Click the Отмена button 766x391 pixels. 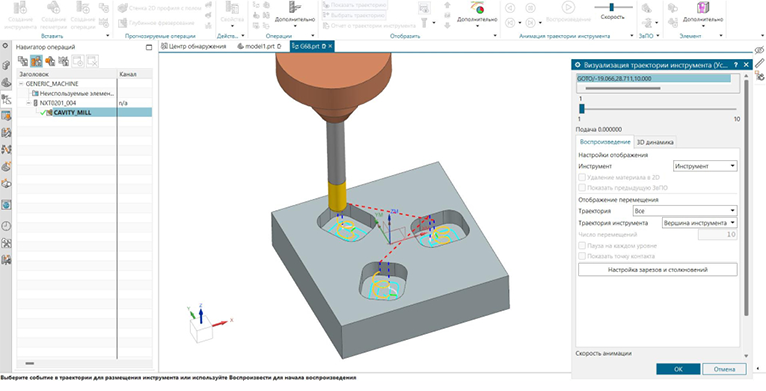click(724, 369)
